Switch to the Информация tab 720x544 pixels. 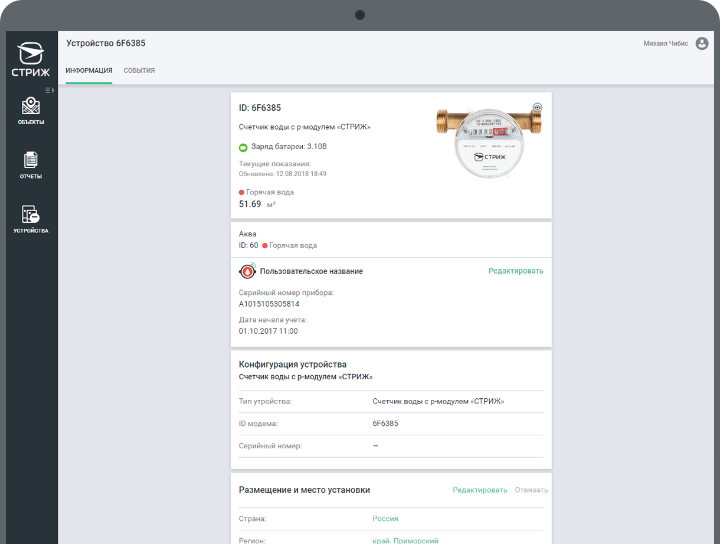point(89,71)
